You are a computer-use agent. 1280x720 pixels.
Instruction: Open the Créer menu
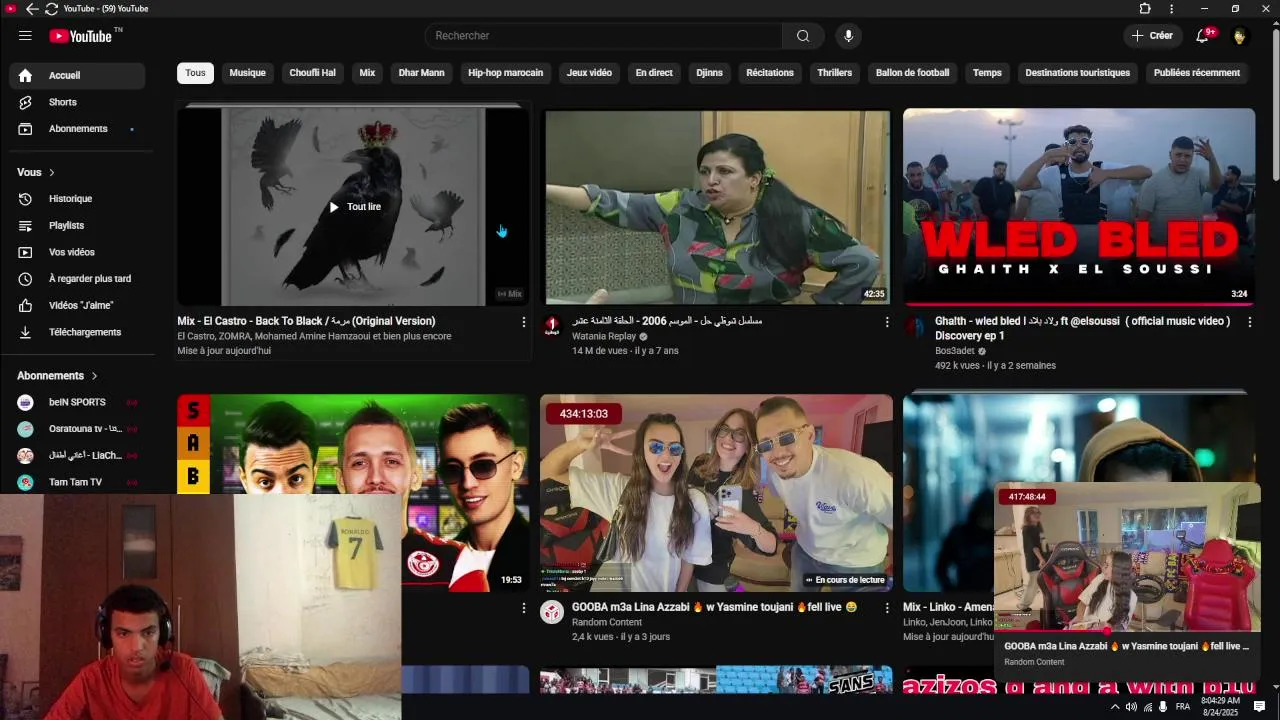[x=1151, y=36]
